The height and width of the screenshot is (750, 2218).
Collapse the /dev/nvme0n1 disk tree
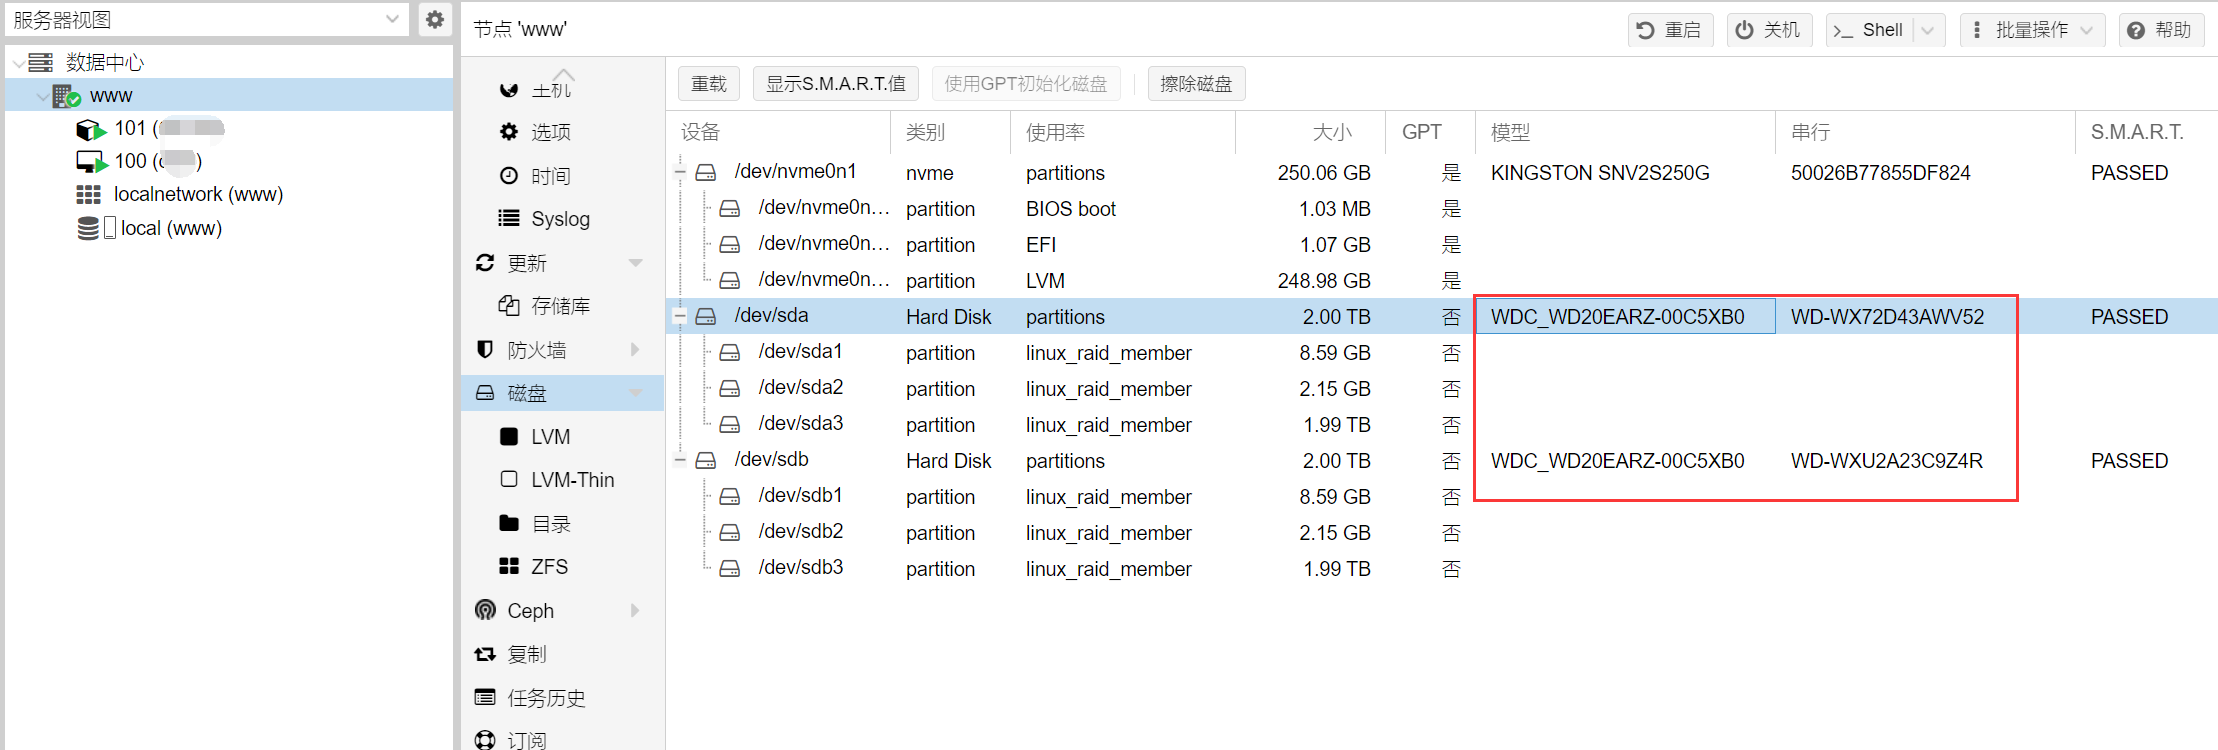[x=680, y=172]
